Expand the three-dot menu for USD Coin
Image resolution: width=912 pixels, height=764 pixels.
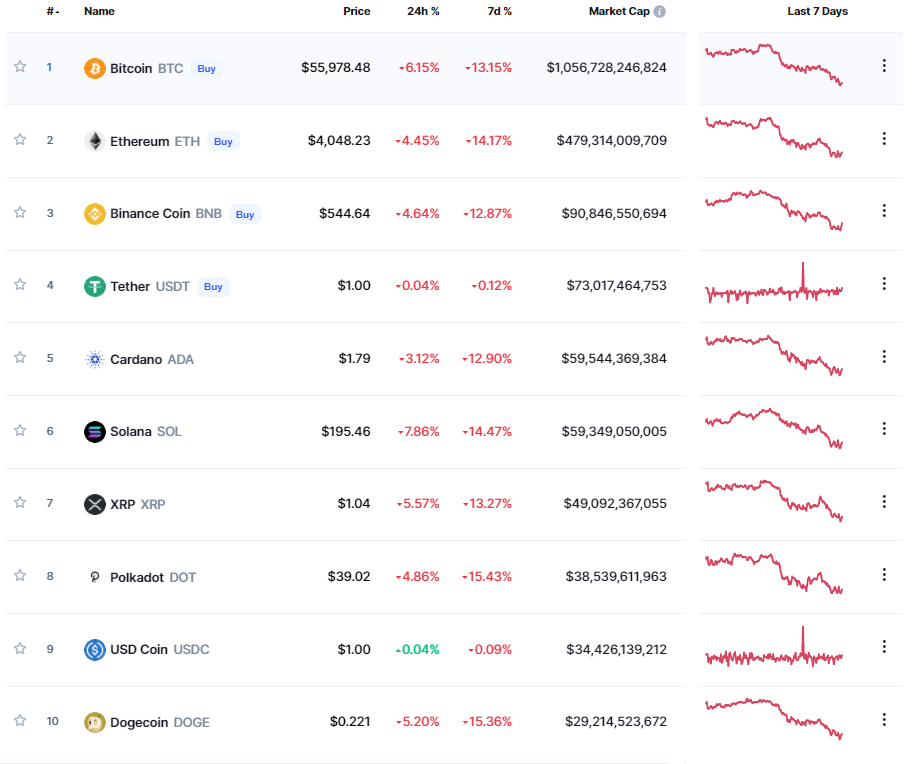(x=884, y=647)
